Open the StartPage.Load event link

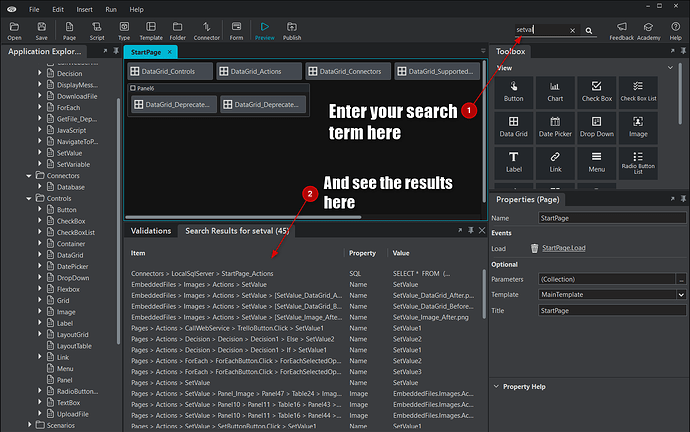pyautogui.click(x=564, y=248)
